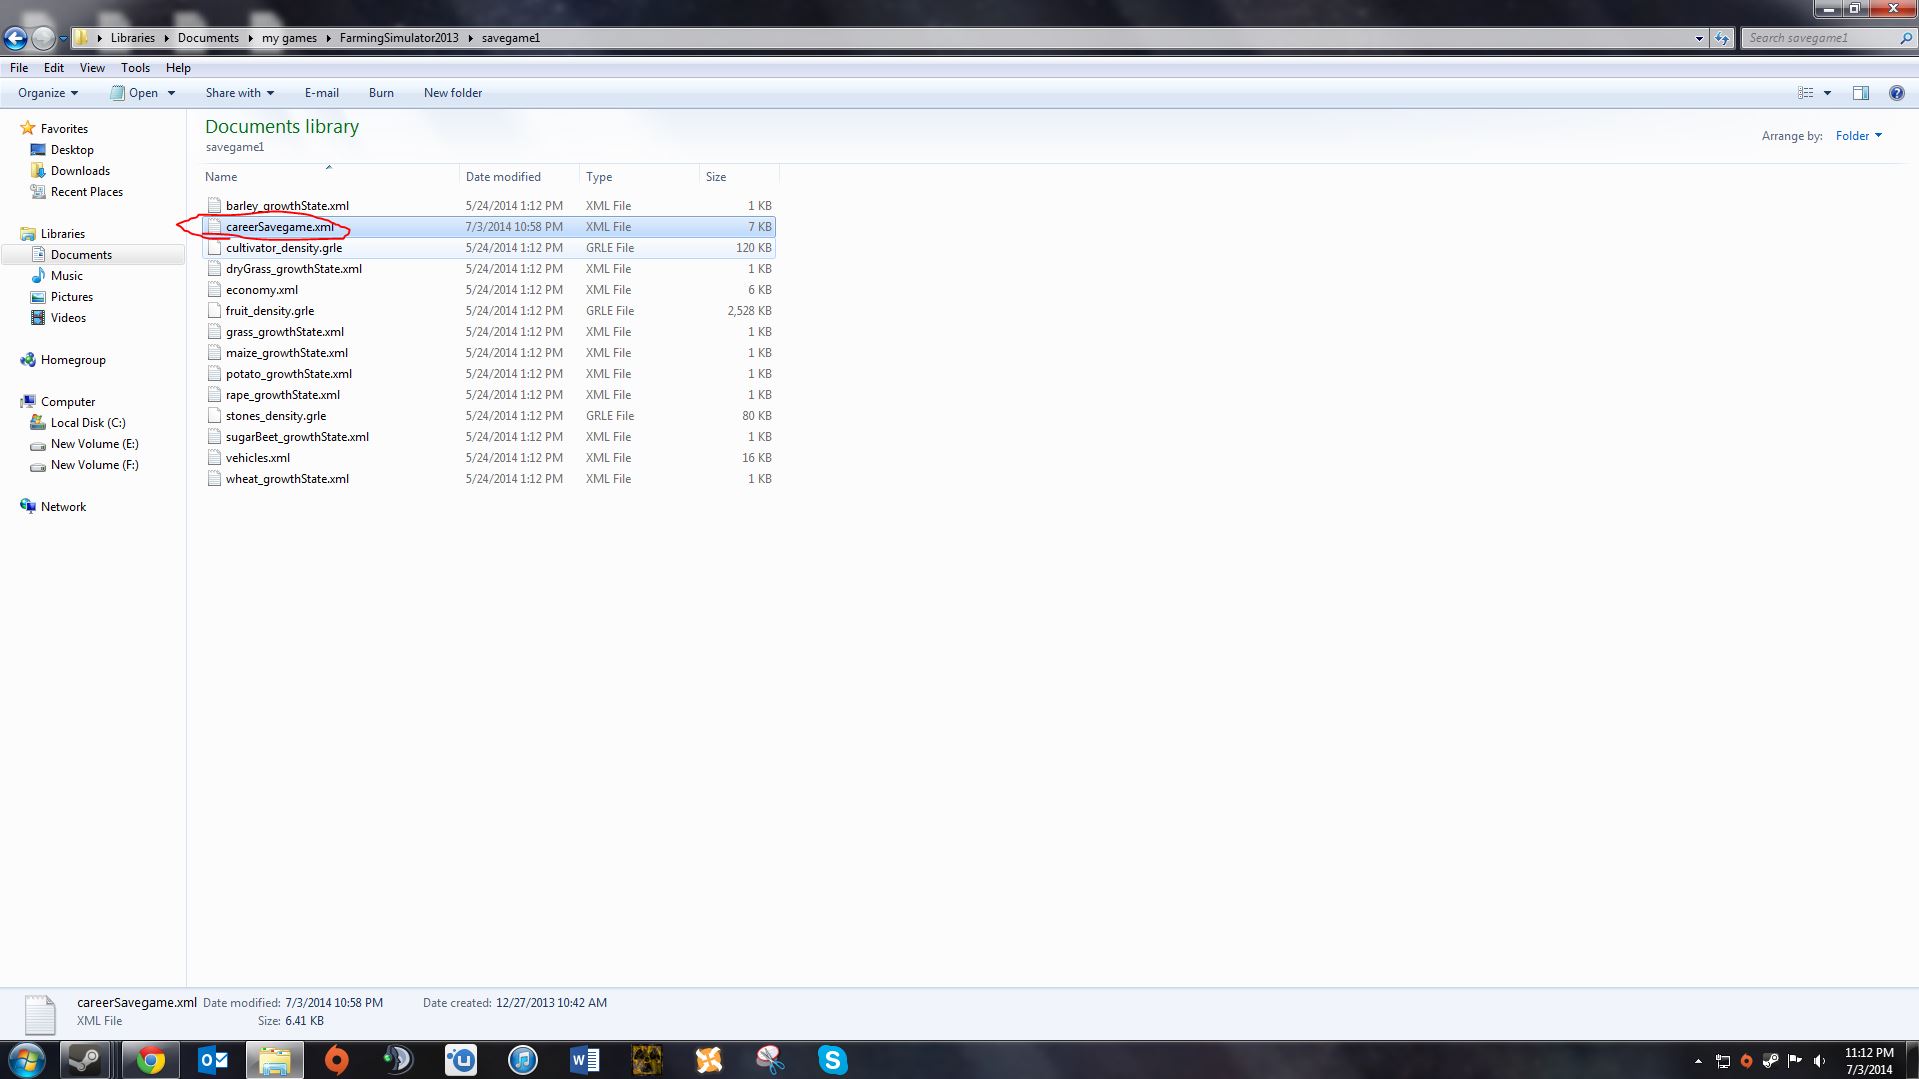The width and height of the screenshot is (1919, 1079).
Task: Open the Snipping Tool from taskbar
Action: click(771, 1059)
